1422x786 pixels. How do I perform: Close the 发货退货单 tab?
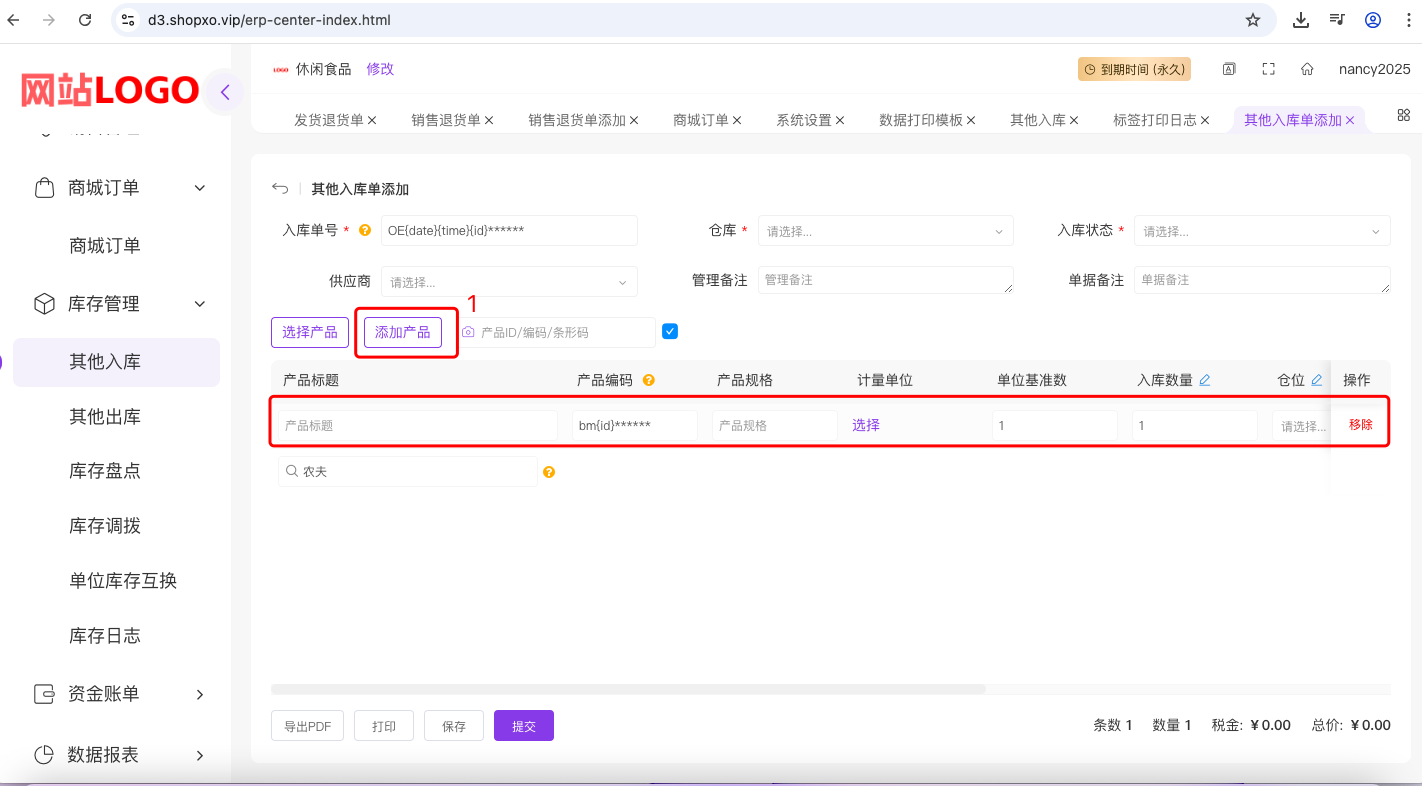coord(372,120)
